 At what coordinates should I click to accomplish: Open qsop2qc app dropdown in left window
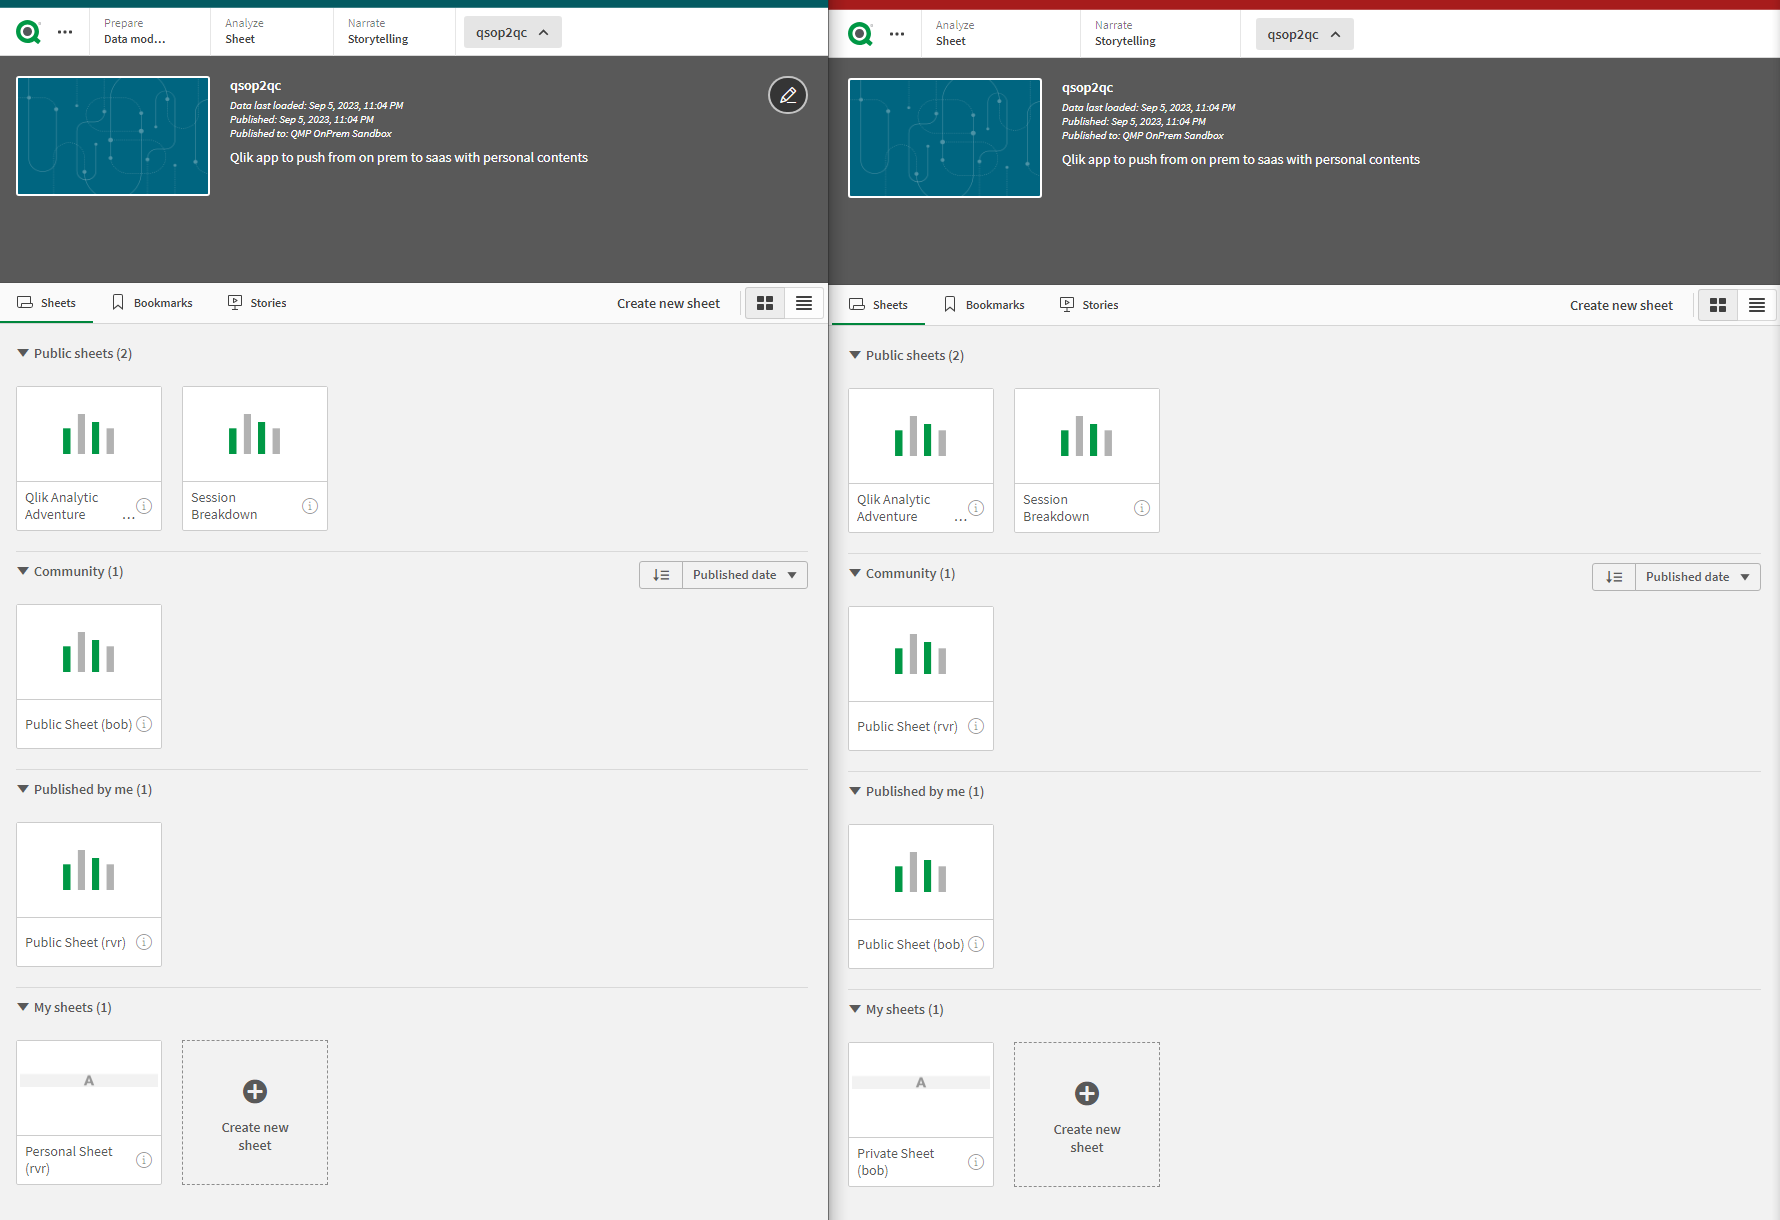point(512,32)
